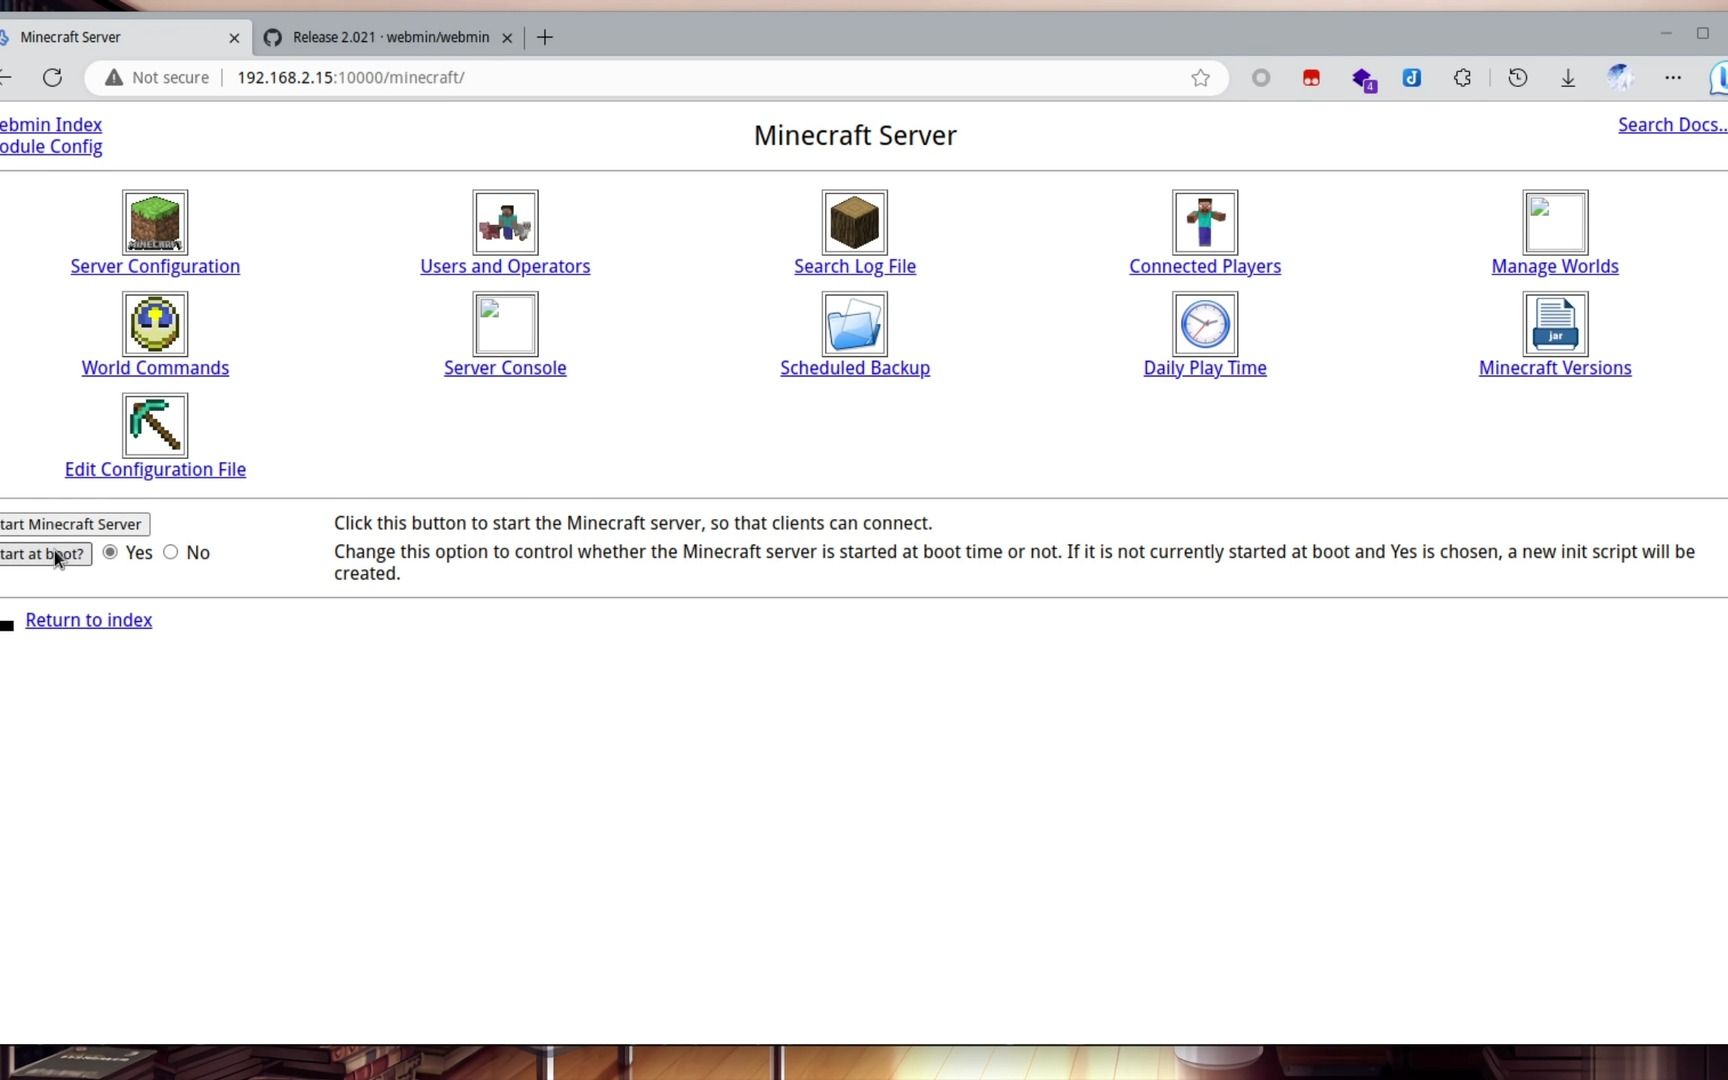Click the Search Log File link
The width and height of the screenshot is (1728, 1080).
[855, 266]
